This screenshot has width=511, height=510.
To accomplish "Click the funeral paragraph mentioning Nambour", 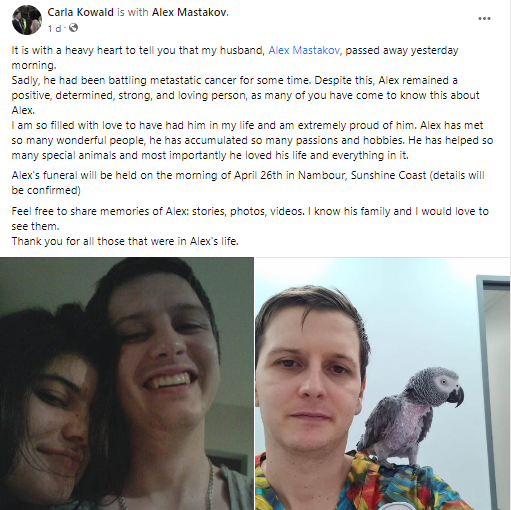I will coord(248,183).
